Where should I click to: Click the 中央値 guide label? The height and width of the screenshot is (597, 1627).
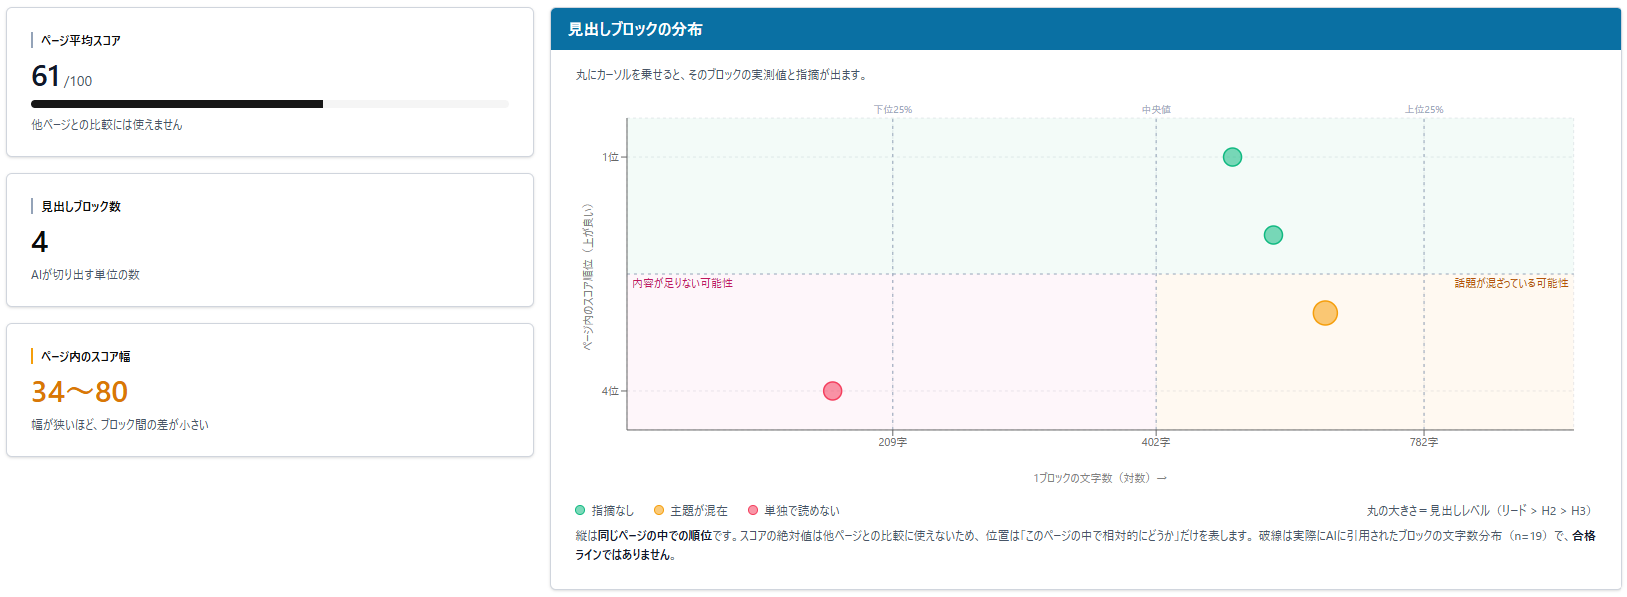click(x=1156, y=110)
